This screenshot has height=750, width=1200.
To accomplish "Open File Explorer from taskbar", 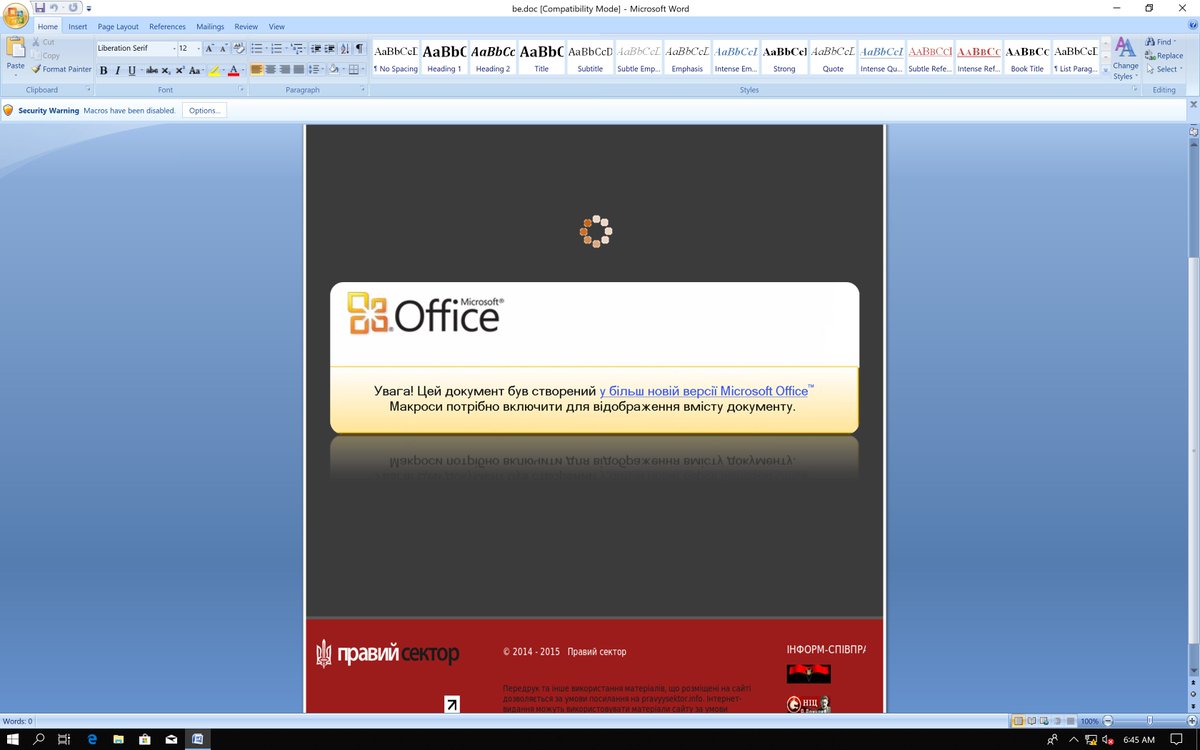I will [117, 739].
